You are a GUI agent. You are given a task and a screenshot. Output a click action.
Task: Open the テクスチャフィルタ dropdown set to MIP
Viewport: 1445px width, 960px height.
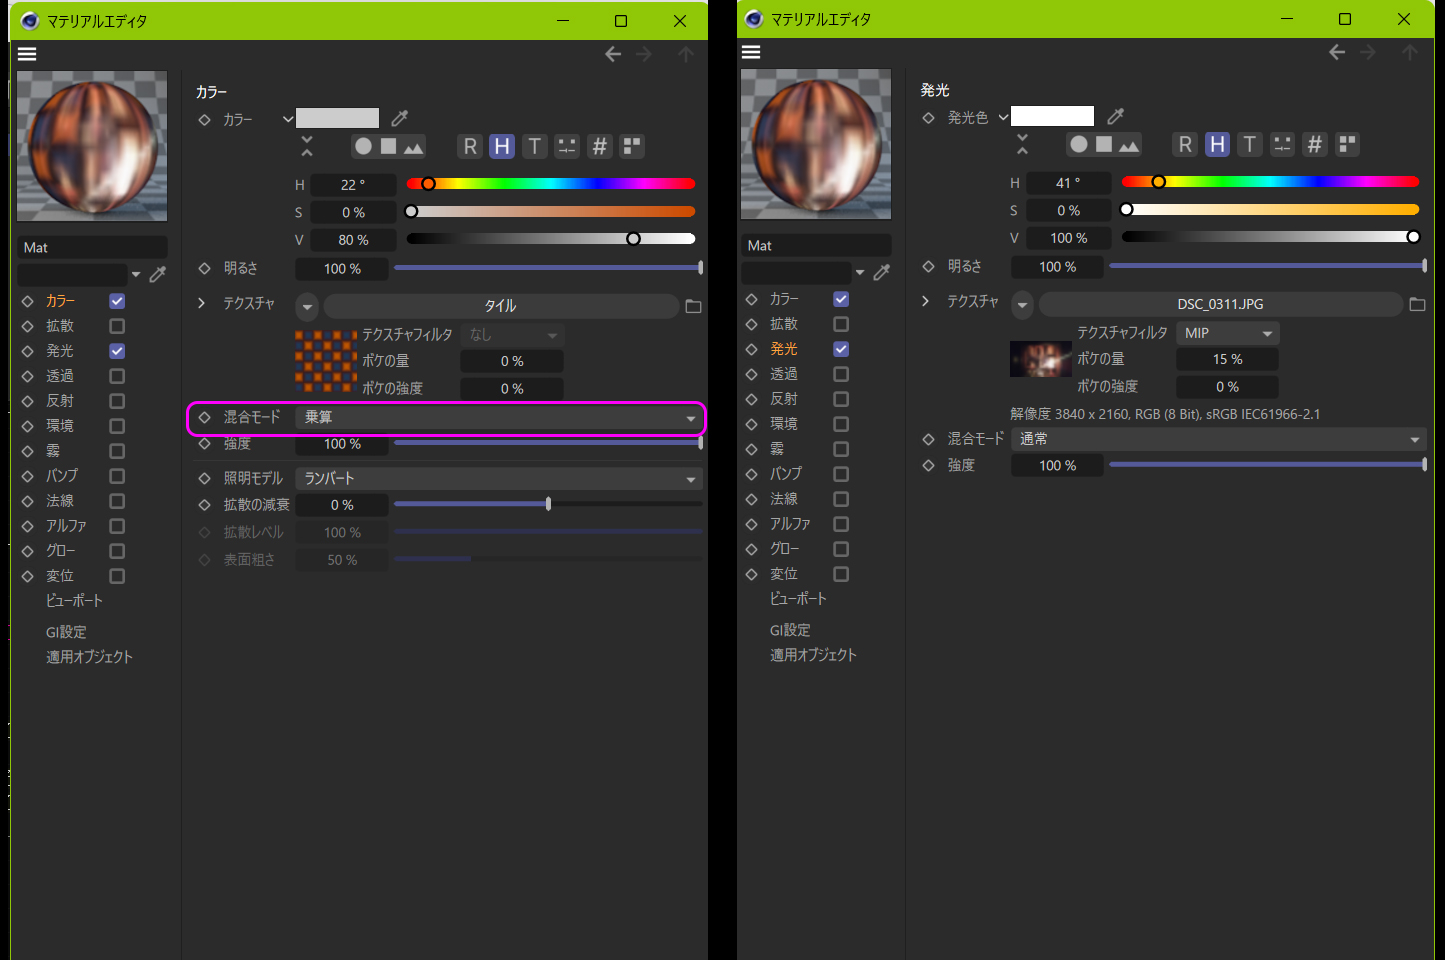click(x=1227, y=333)
